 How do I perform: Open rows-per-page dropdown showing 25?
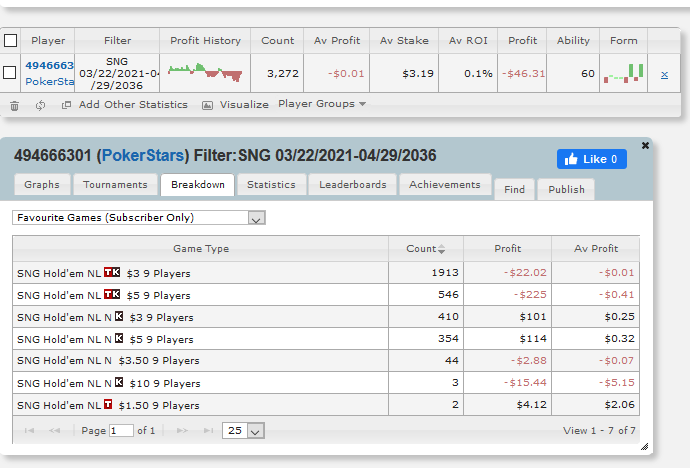[243, 431]
